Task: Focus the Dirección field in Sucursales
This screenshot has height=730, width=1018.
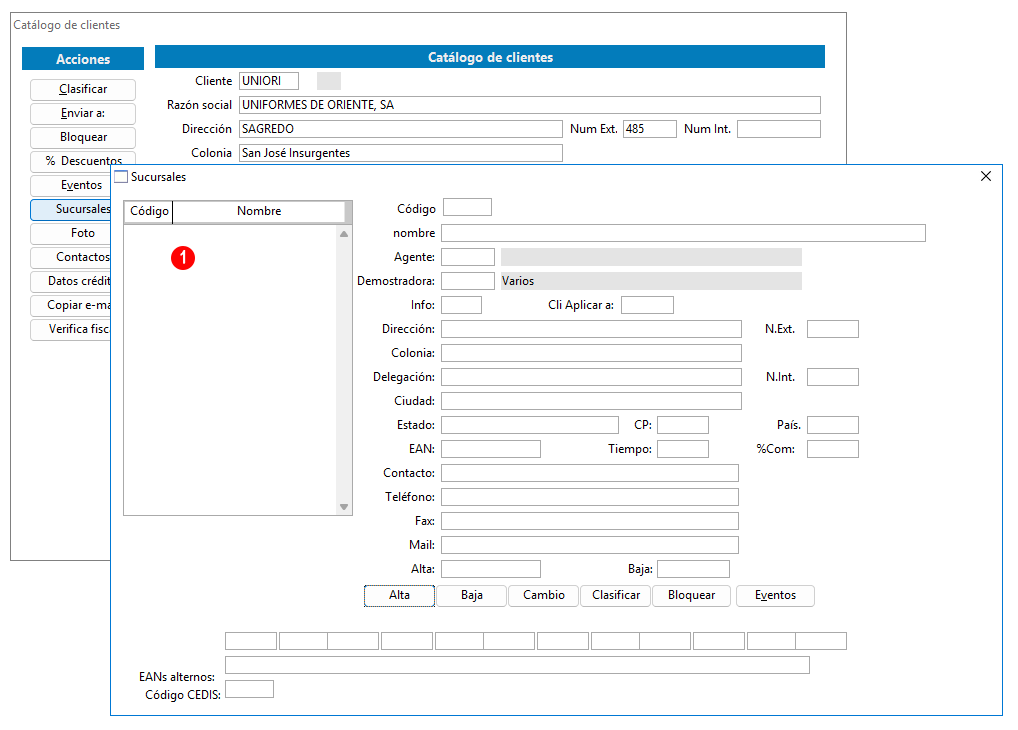Action: tap(591, 329)
